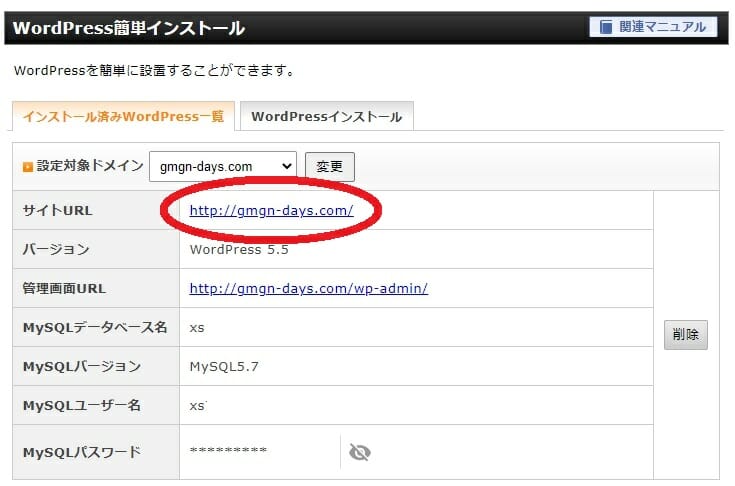This screenshot has height=486, width=735.
Task: Click the MySQLバージョン label
Action: coord(82,366)
